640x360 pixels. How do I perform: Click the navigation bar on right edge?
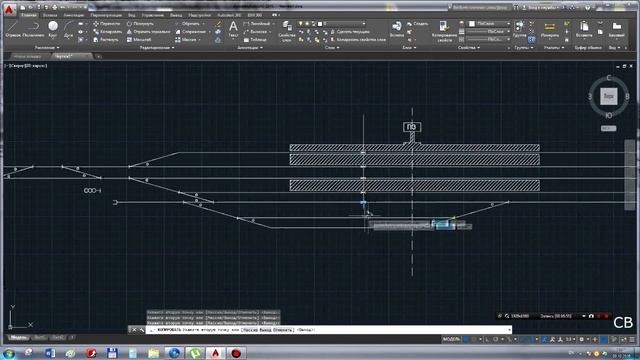[x=630, y=175]
